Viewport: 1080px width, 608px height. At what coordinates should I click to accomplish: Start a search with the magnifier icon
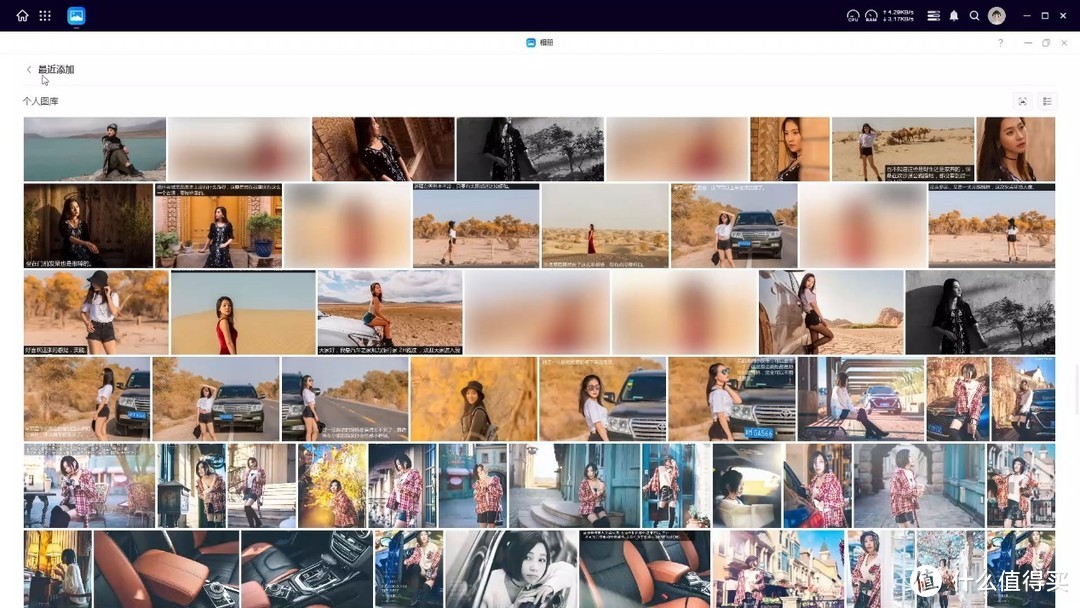coord(975,15)
